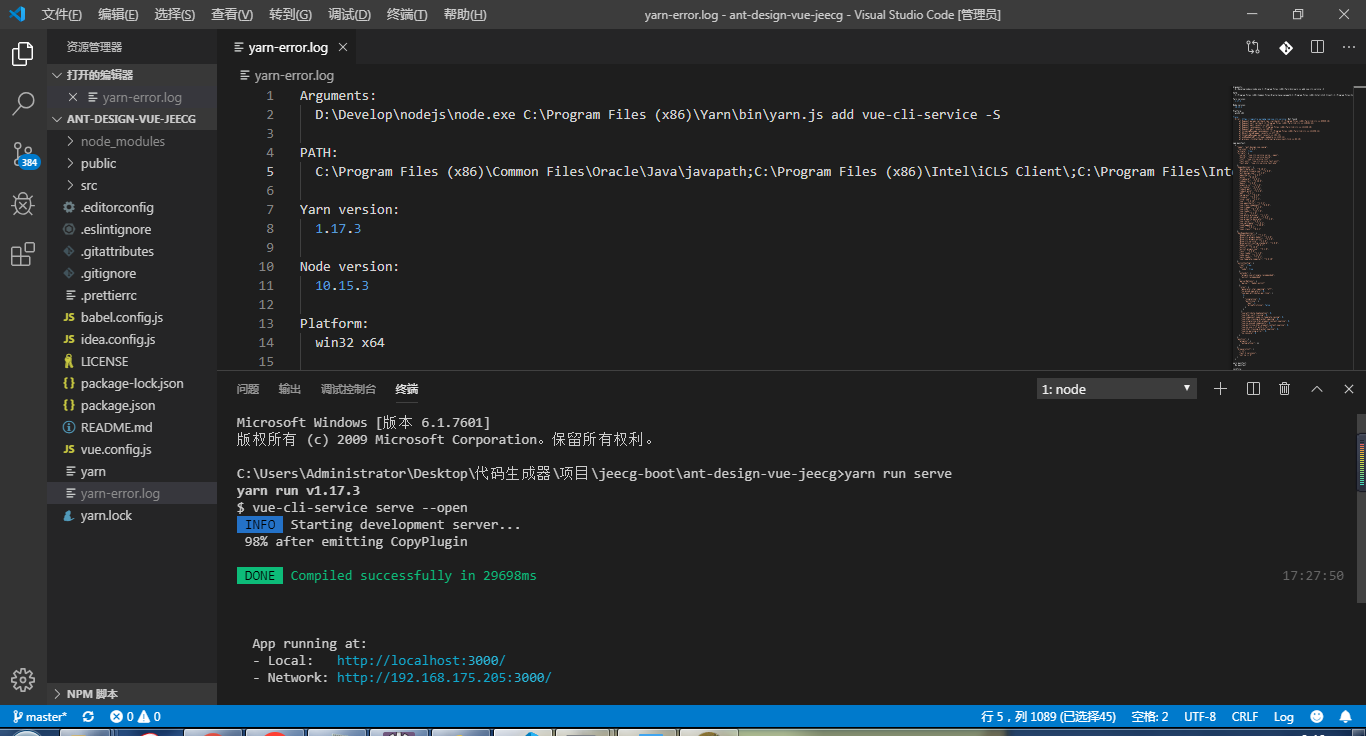Viewport: 1366px width, 736px height.
Task: Switch to the 输出 panel tab
Action: 289,389
